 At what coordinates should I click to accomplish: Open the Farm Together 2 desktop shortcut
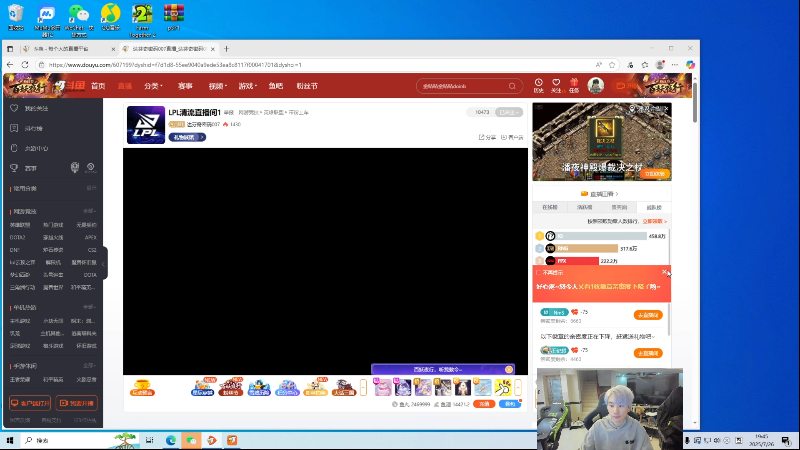[142, 20]
